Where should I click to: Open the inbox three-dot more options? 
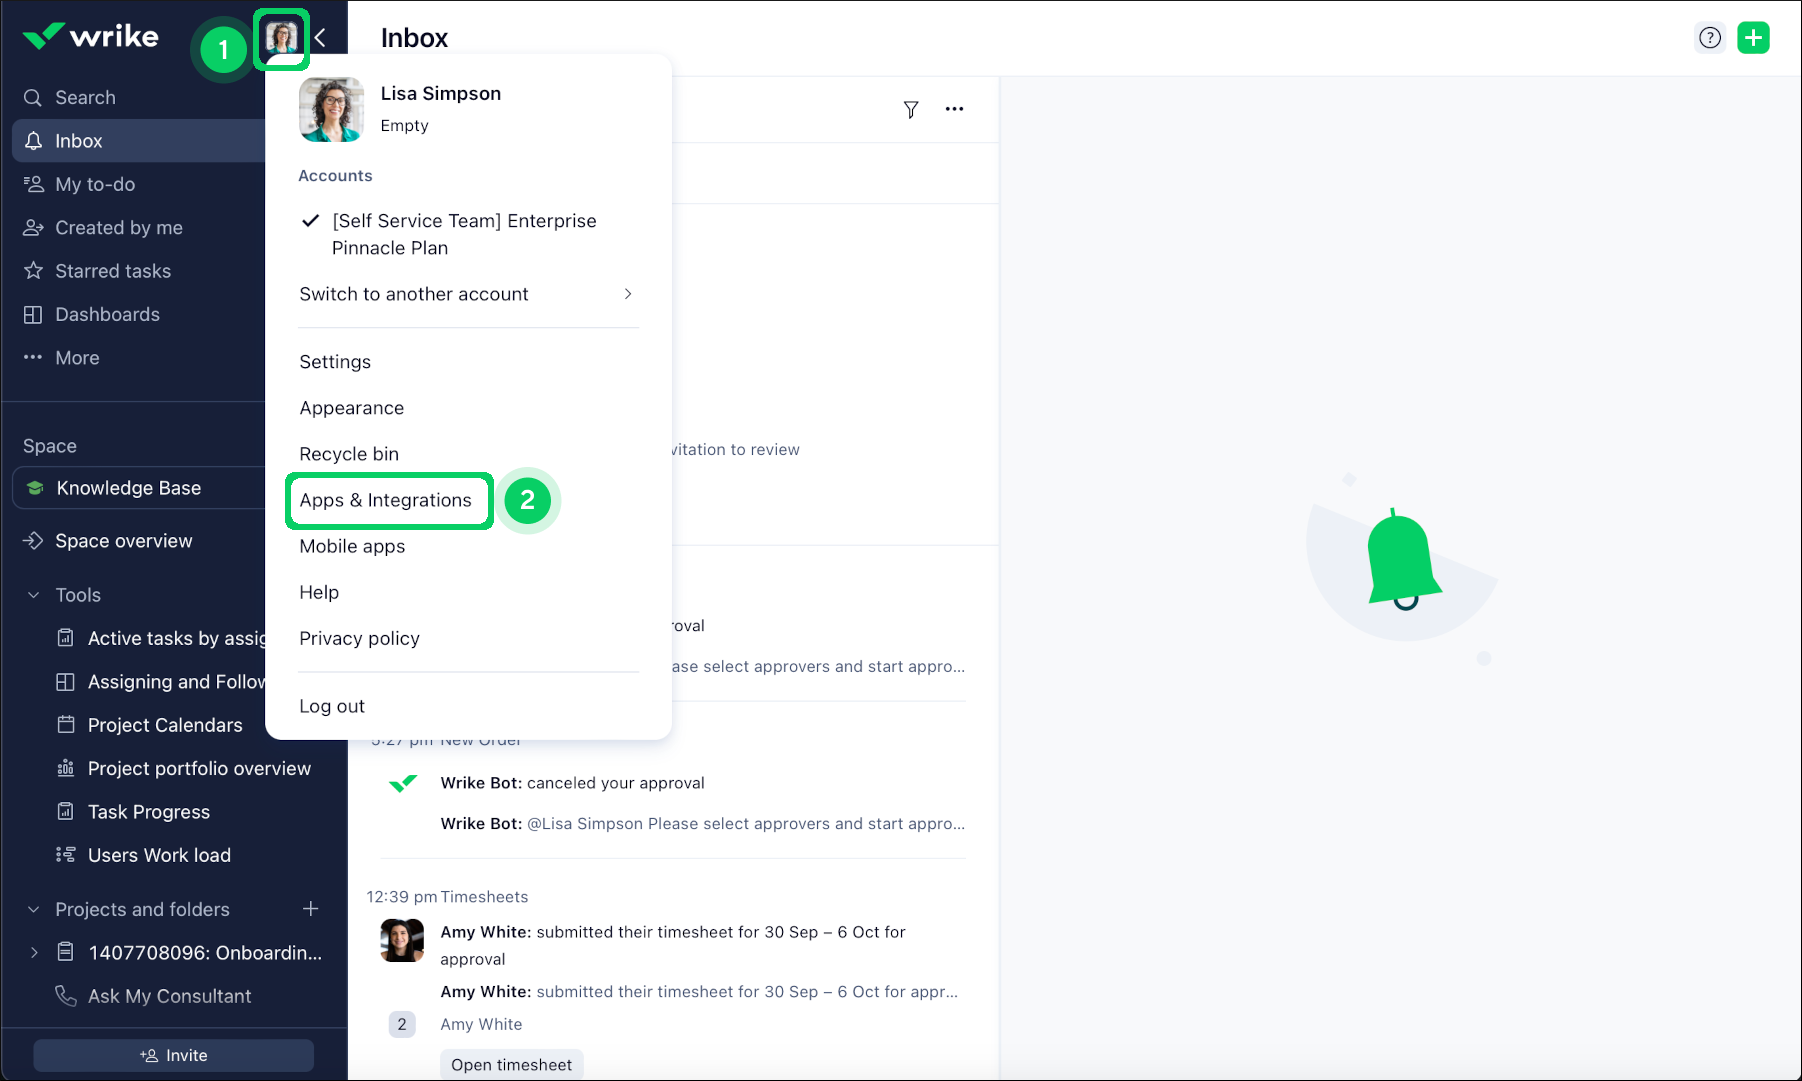[x=954, y=110]
